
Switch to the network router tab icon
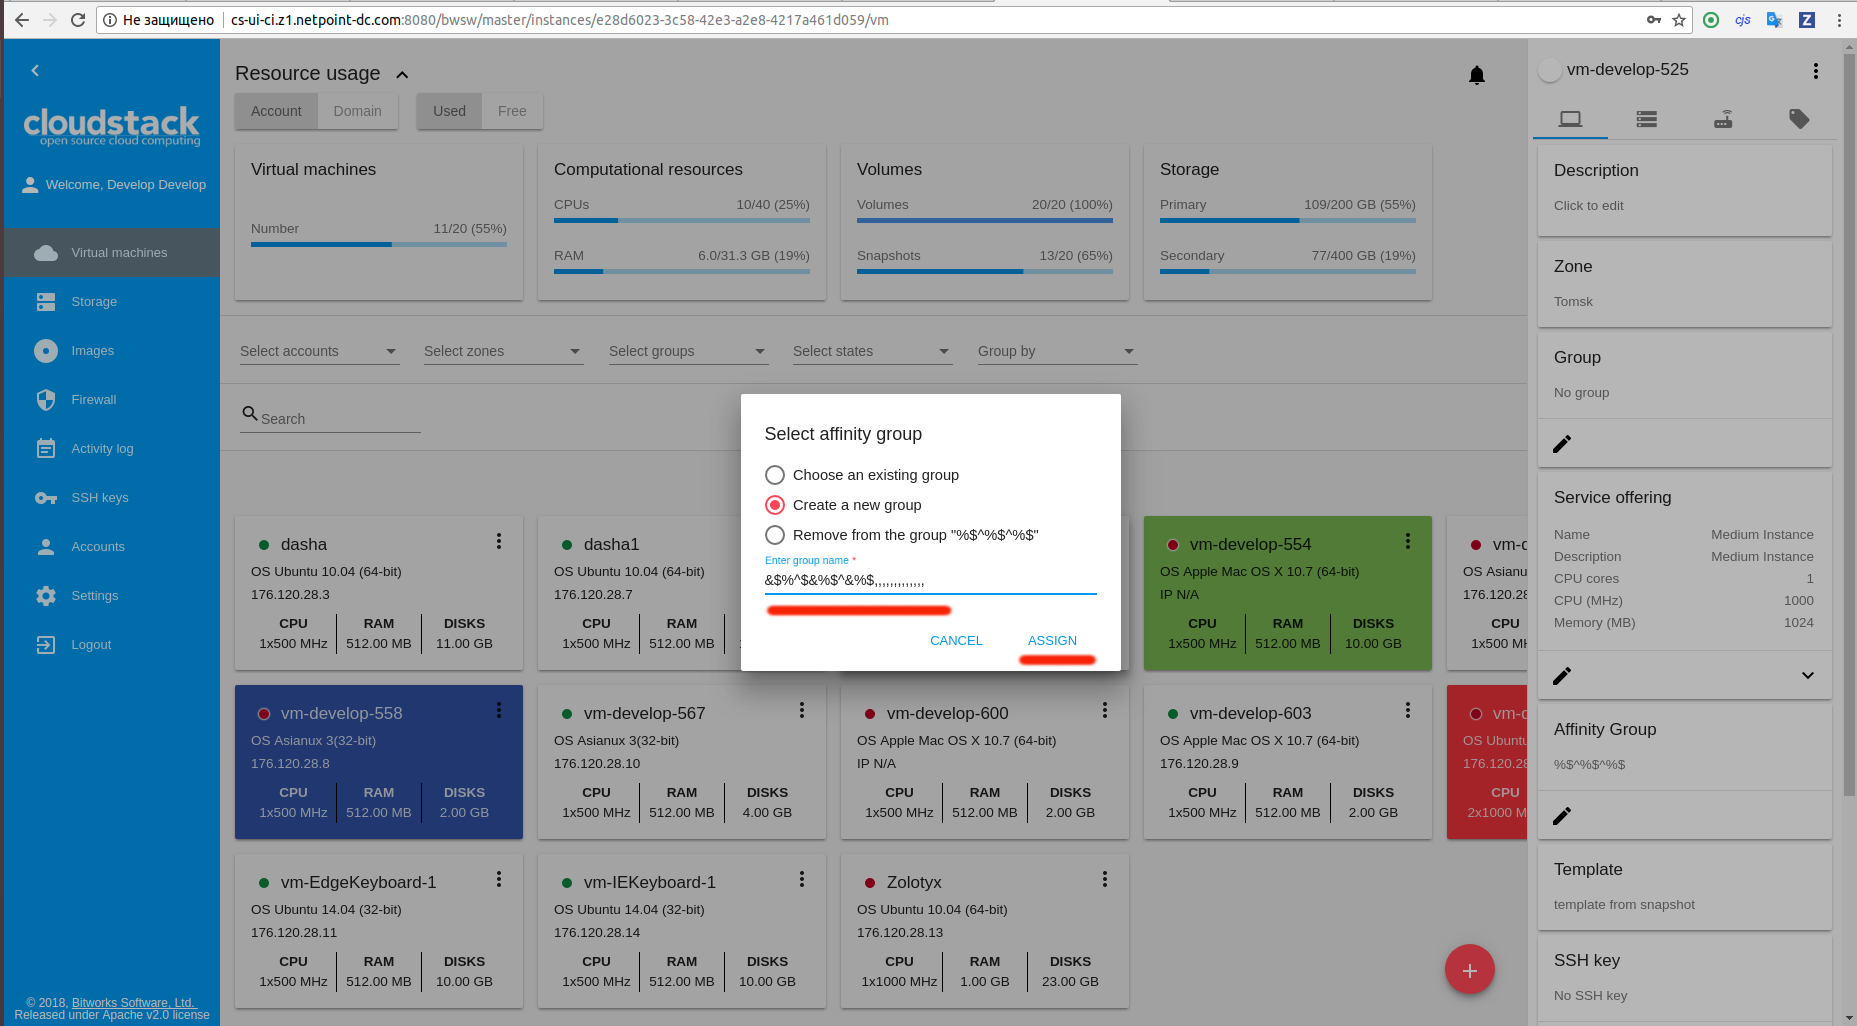pyautogui.click(x=1722, y=120)
